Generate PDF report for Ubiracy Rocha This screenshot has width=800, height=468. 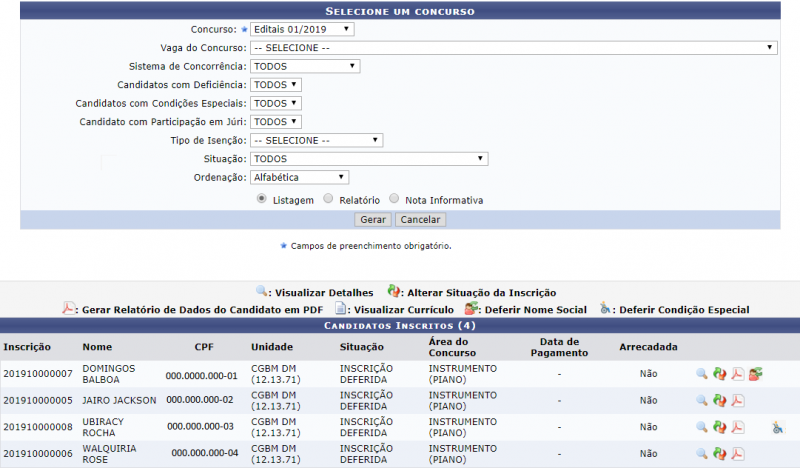point(737,427)
